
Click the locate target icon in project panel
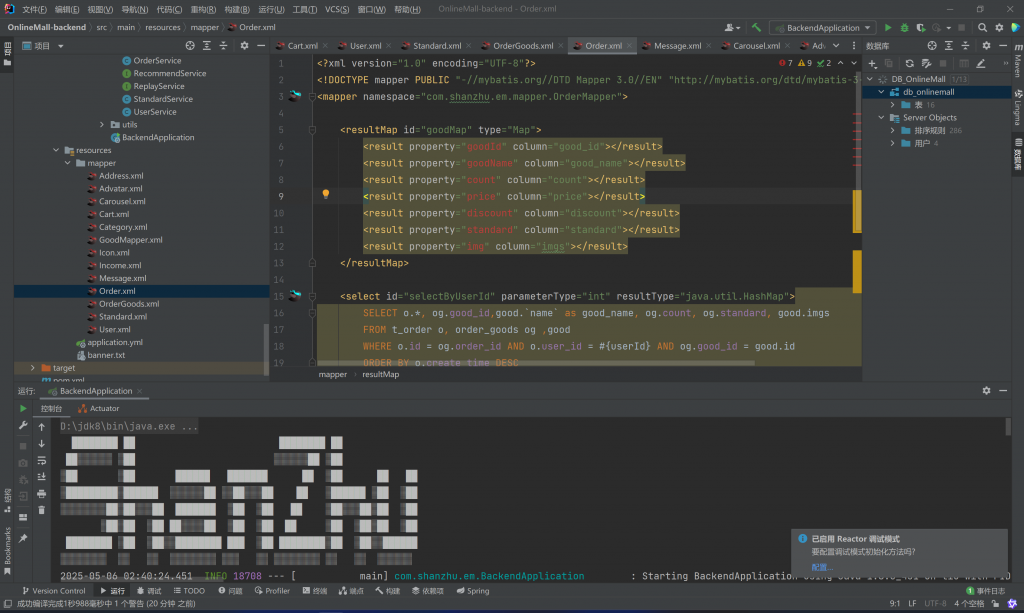point(190,46)
